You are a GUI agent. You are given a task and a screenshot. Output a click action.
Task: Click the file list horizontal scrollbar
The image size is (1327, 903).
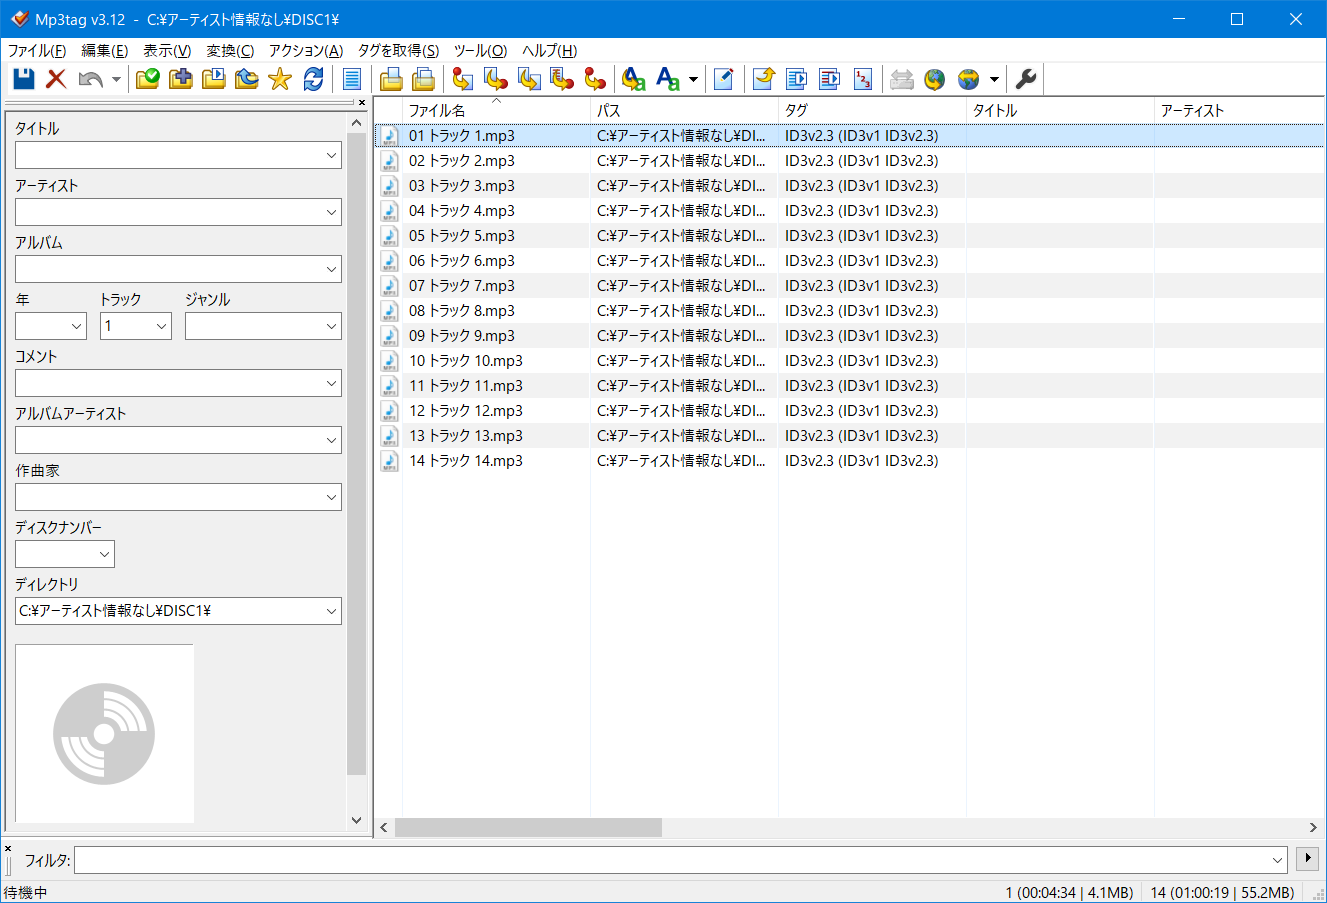click(x=528, y=828)
